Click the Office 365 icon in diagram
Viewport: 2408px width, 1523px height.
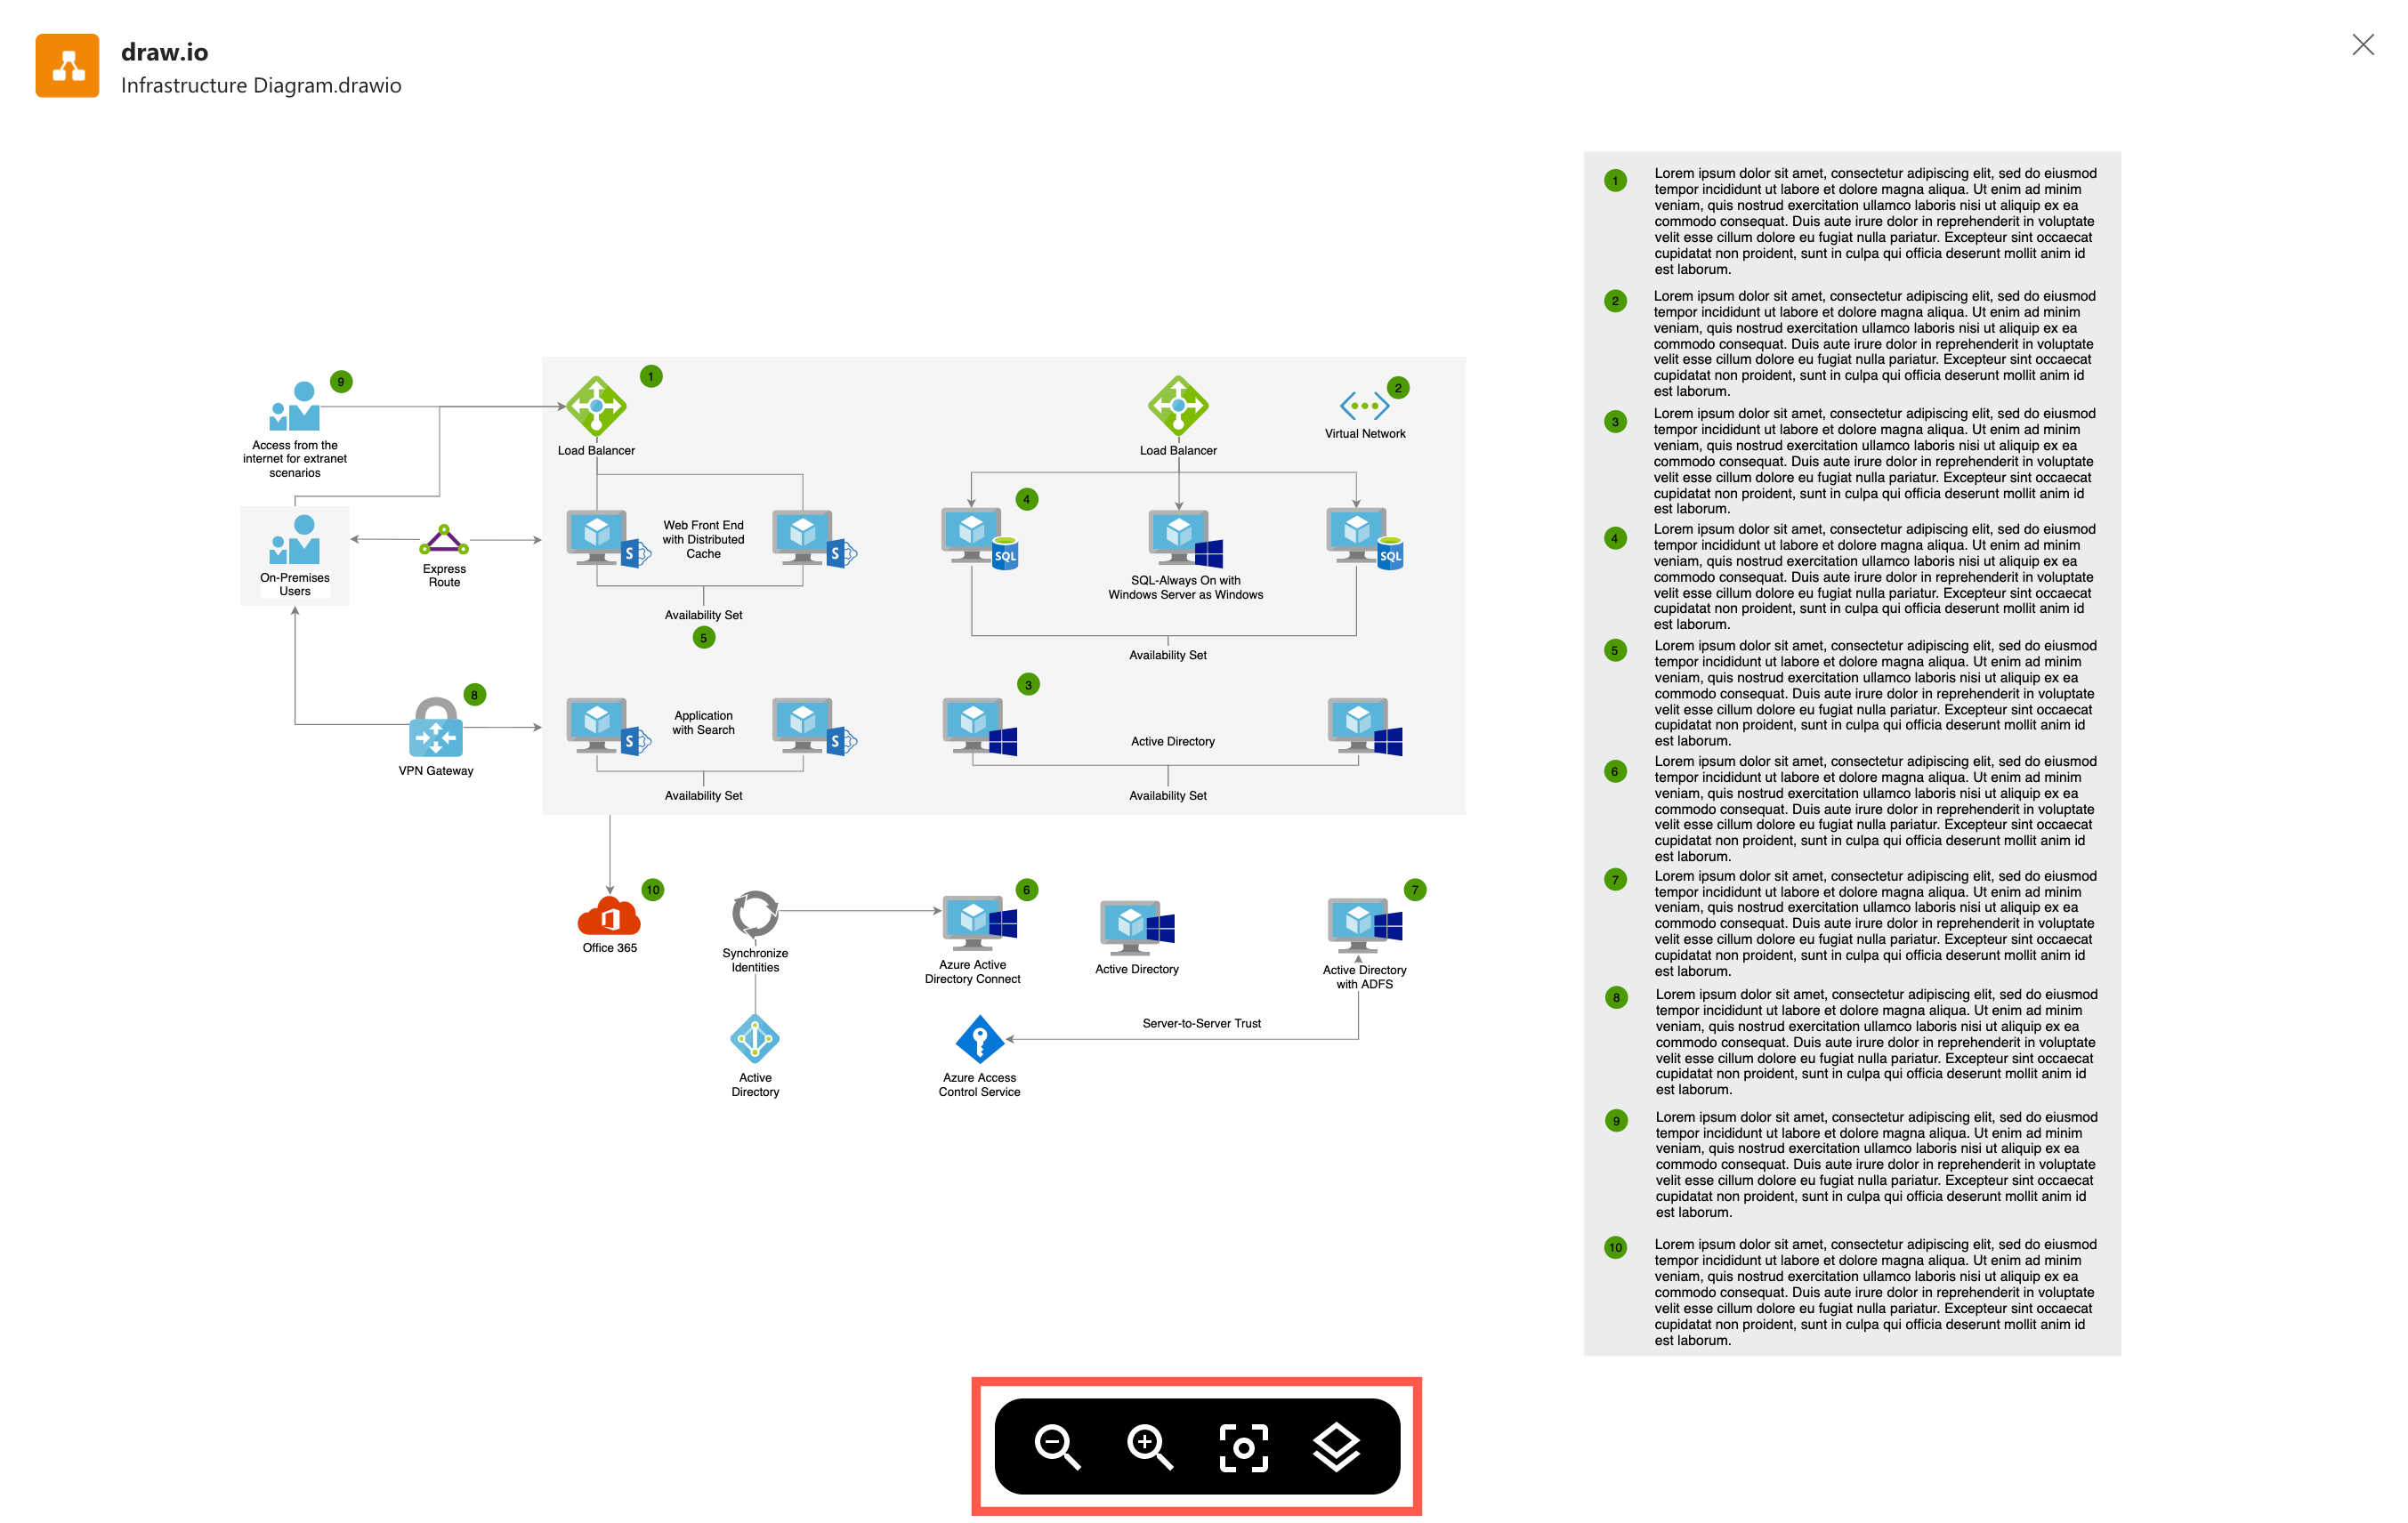pos(607,915)
